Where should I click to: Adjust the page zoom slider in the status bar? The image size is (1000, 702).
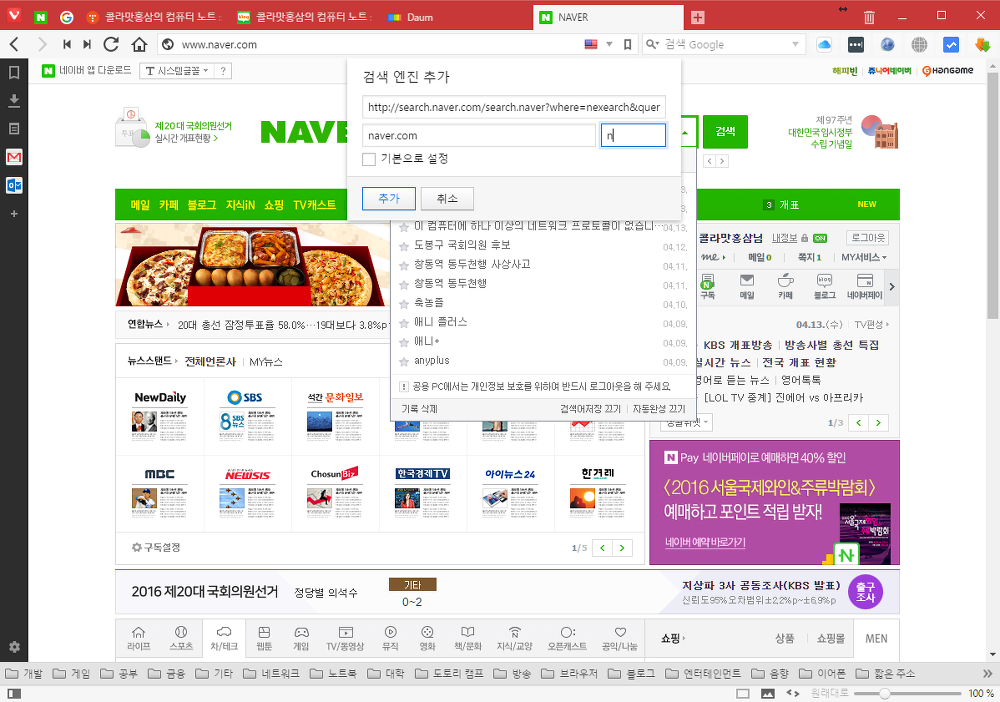tap(886, 693)
